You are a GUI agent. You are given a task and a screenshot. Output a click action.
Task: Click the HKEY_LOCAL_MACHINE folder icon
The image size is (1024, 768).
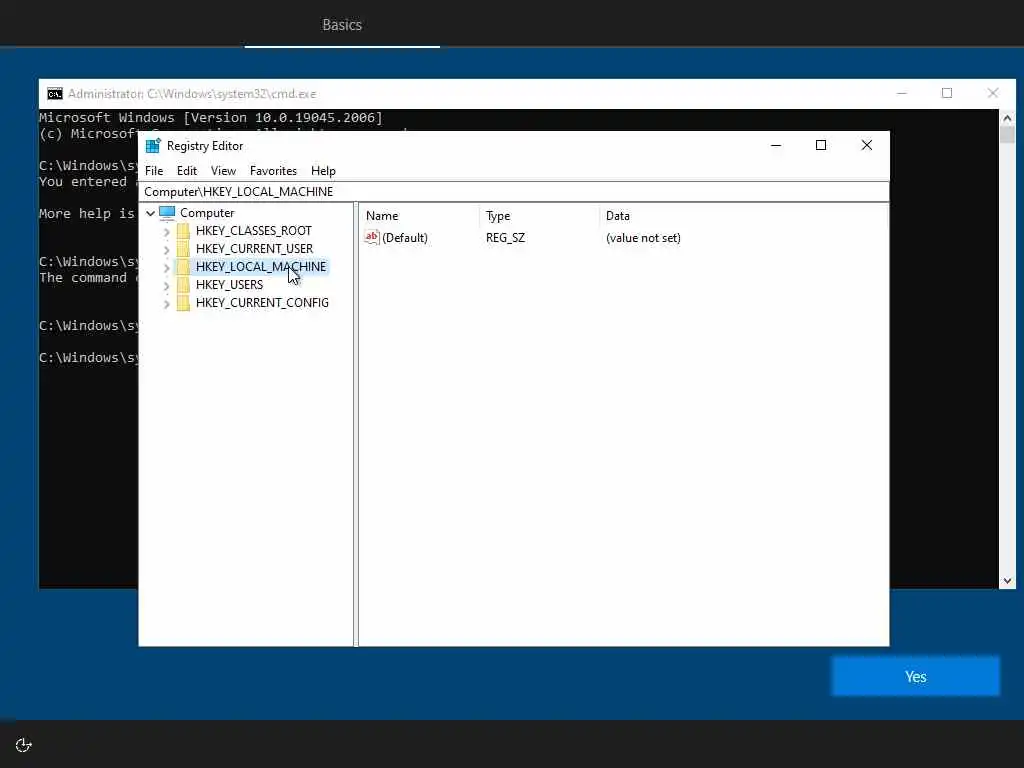[184, 266]
